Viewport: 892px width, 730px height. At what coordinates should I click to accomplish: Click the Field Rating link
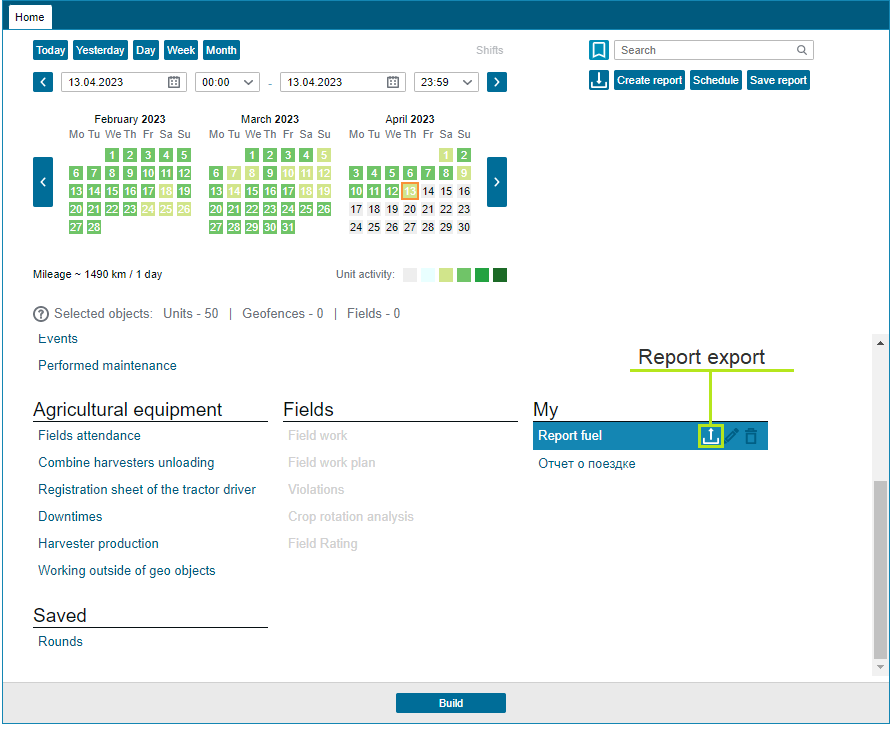(x=323, y=544)
